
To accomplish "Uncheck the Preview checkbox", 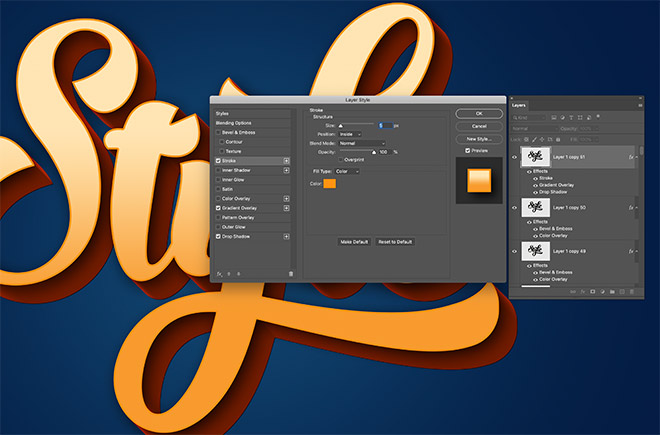I will coord(468,150).
